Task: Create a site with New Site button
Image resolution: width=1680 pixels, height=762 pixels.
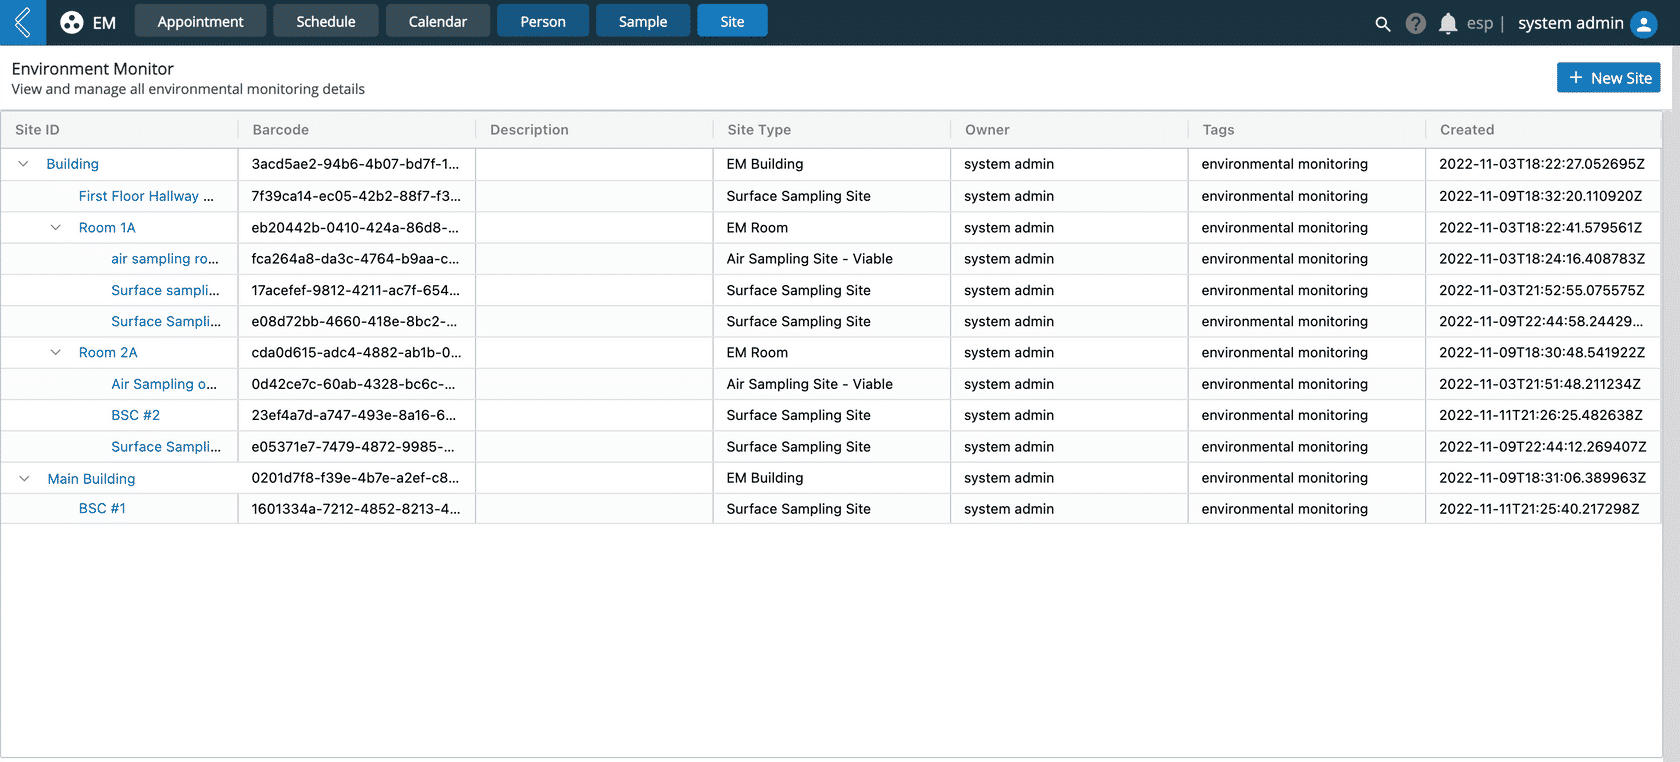Action: [1608, 78]
